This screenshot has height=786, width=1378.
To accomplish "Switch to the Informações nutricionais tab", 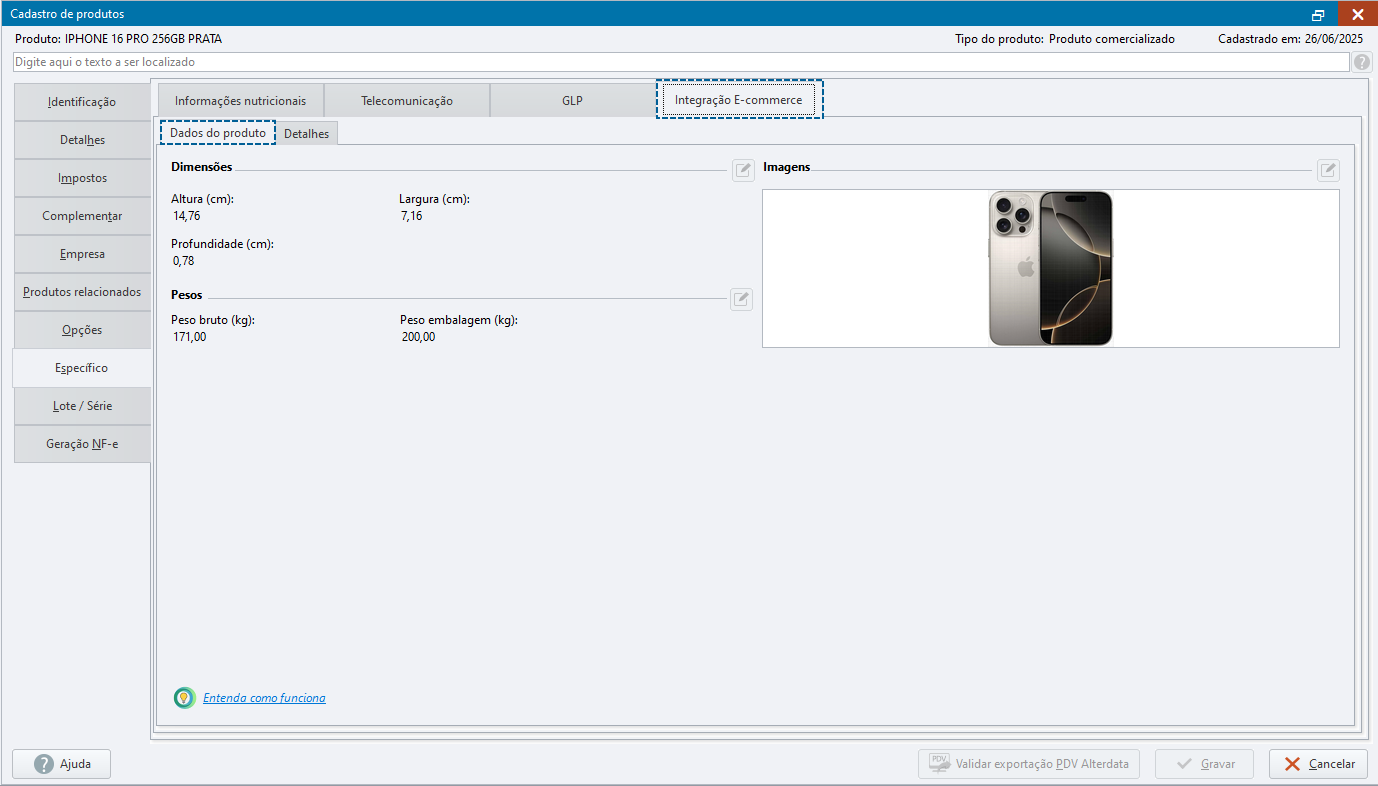I will (241, 101).
